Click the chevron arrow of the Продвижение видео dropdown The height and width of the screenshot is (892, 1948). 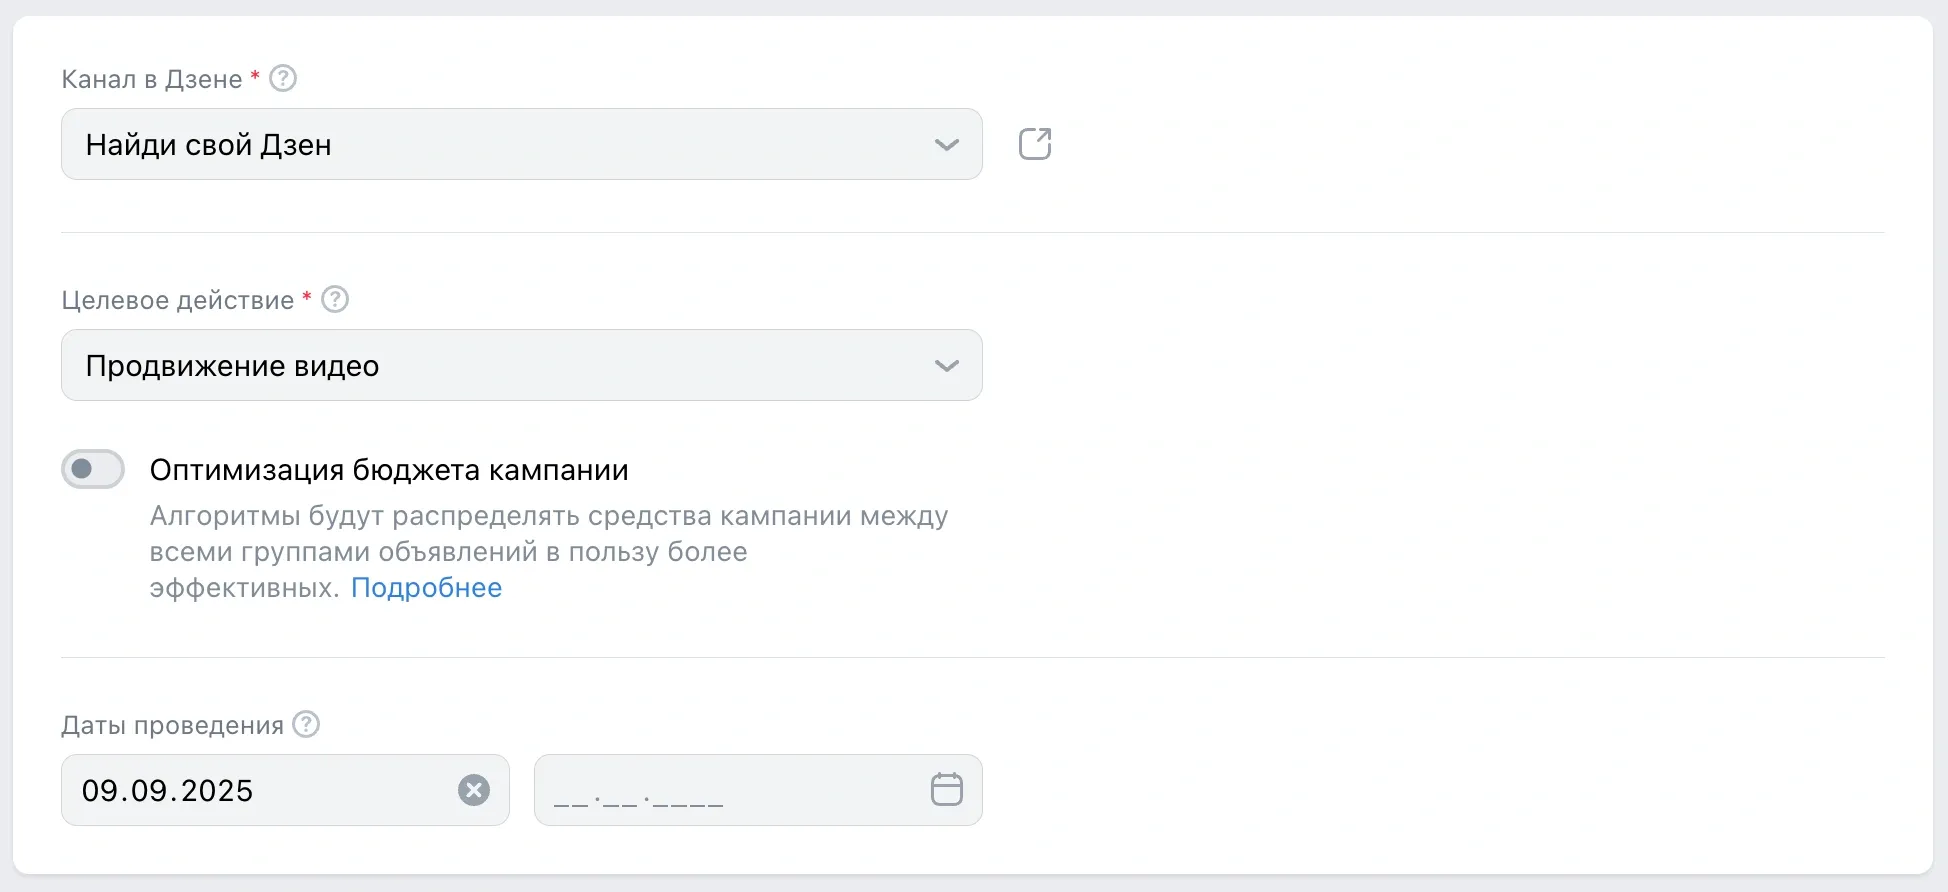(946, 366)
